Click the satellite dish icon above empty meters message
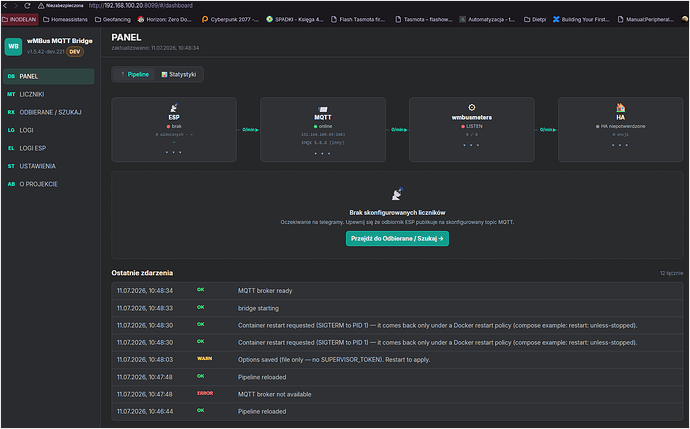The image size is (690, 429). pos(397,194)
